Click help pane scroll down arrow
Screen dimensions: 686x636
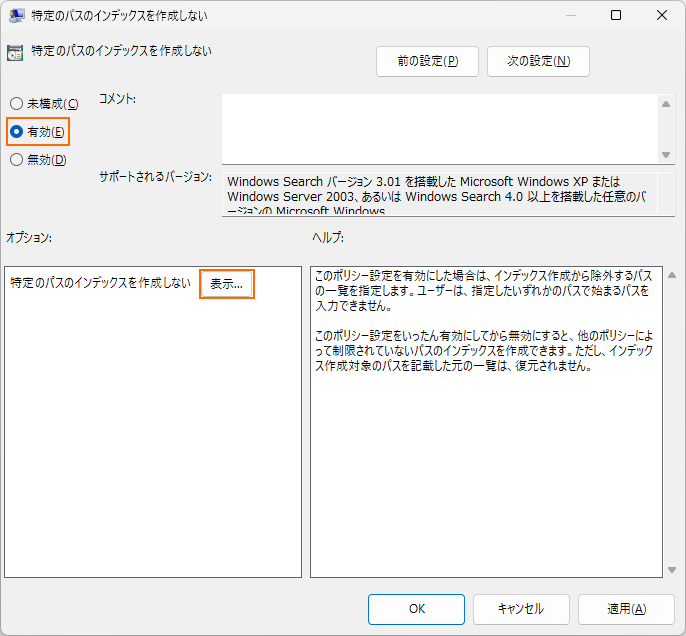pyautogui.click(x=672, y=570)
